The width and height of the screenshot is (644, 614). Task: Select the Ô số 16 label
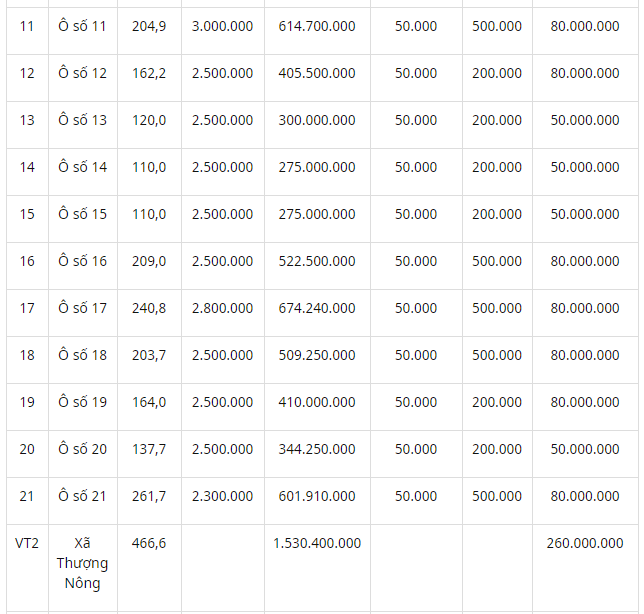[83, 261]
